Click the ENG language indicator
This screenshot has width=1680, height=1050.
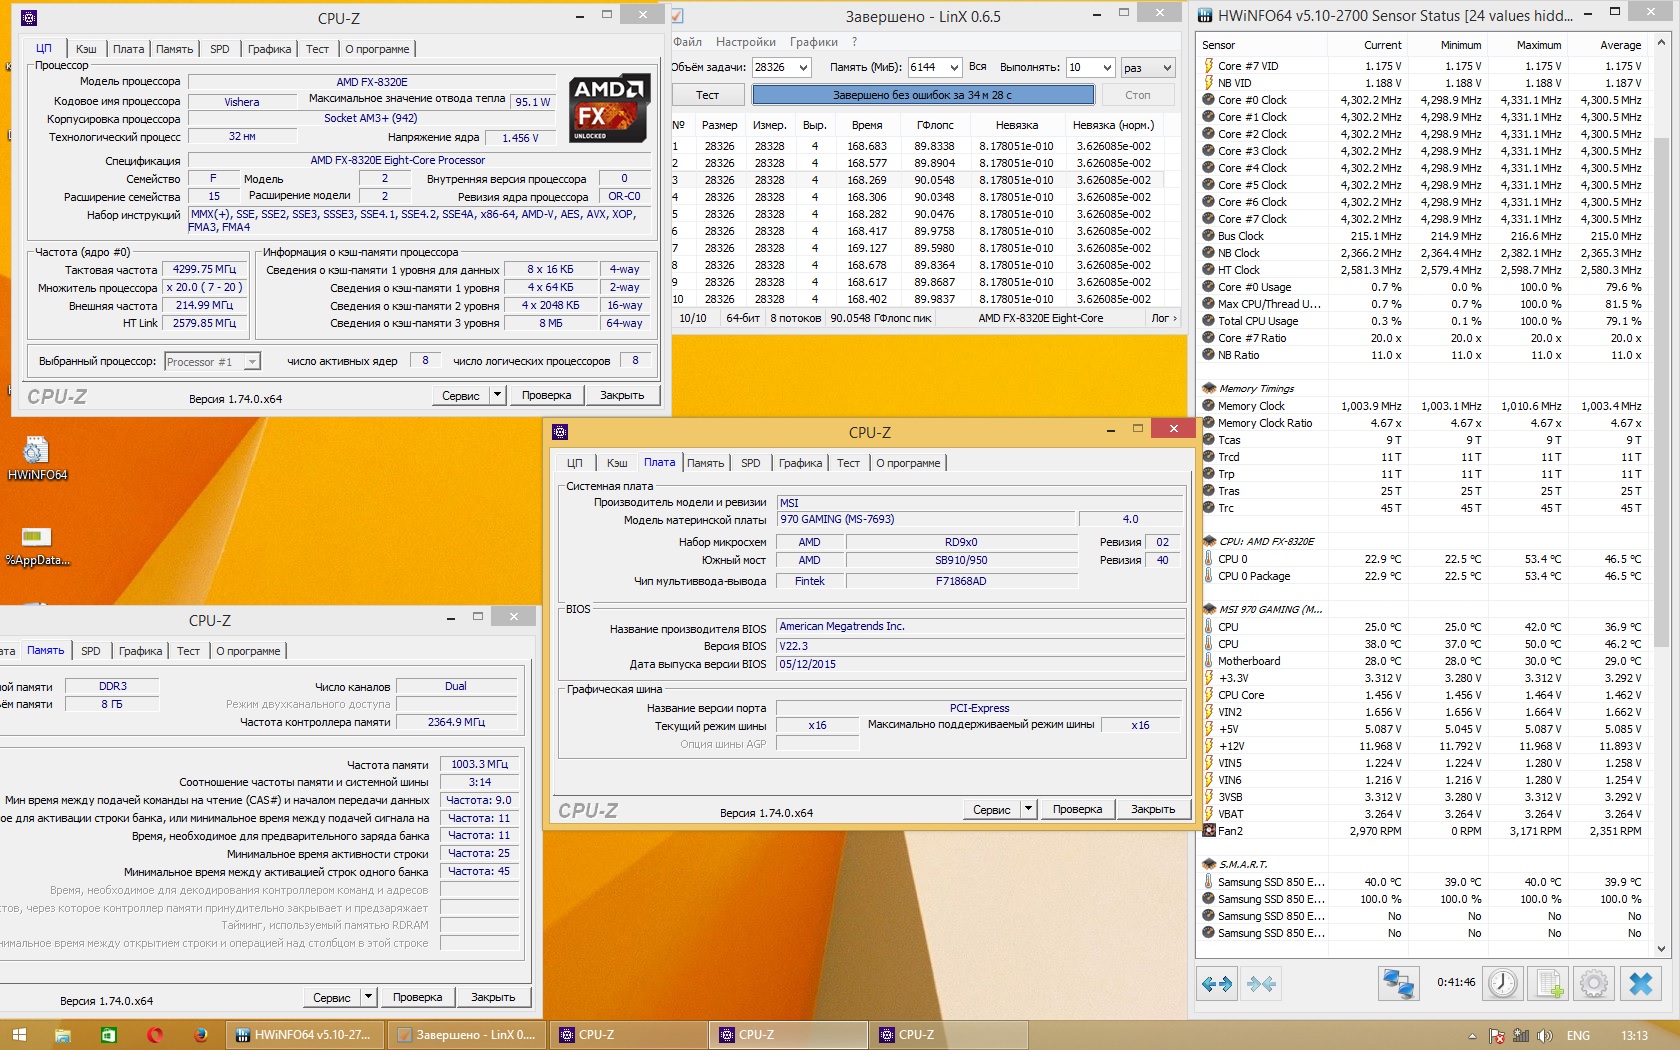click(x=1578, y=1036)
